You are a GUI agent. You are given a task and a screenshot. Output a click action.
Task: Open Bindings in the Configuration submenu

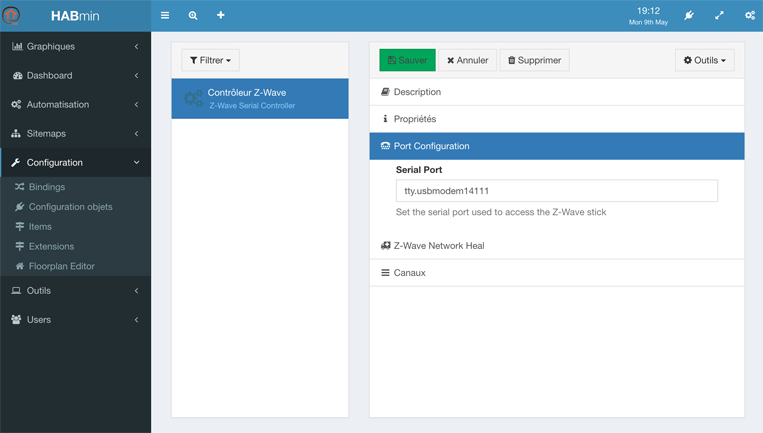coord(47,187)
